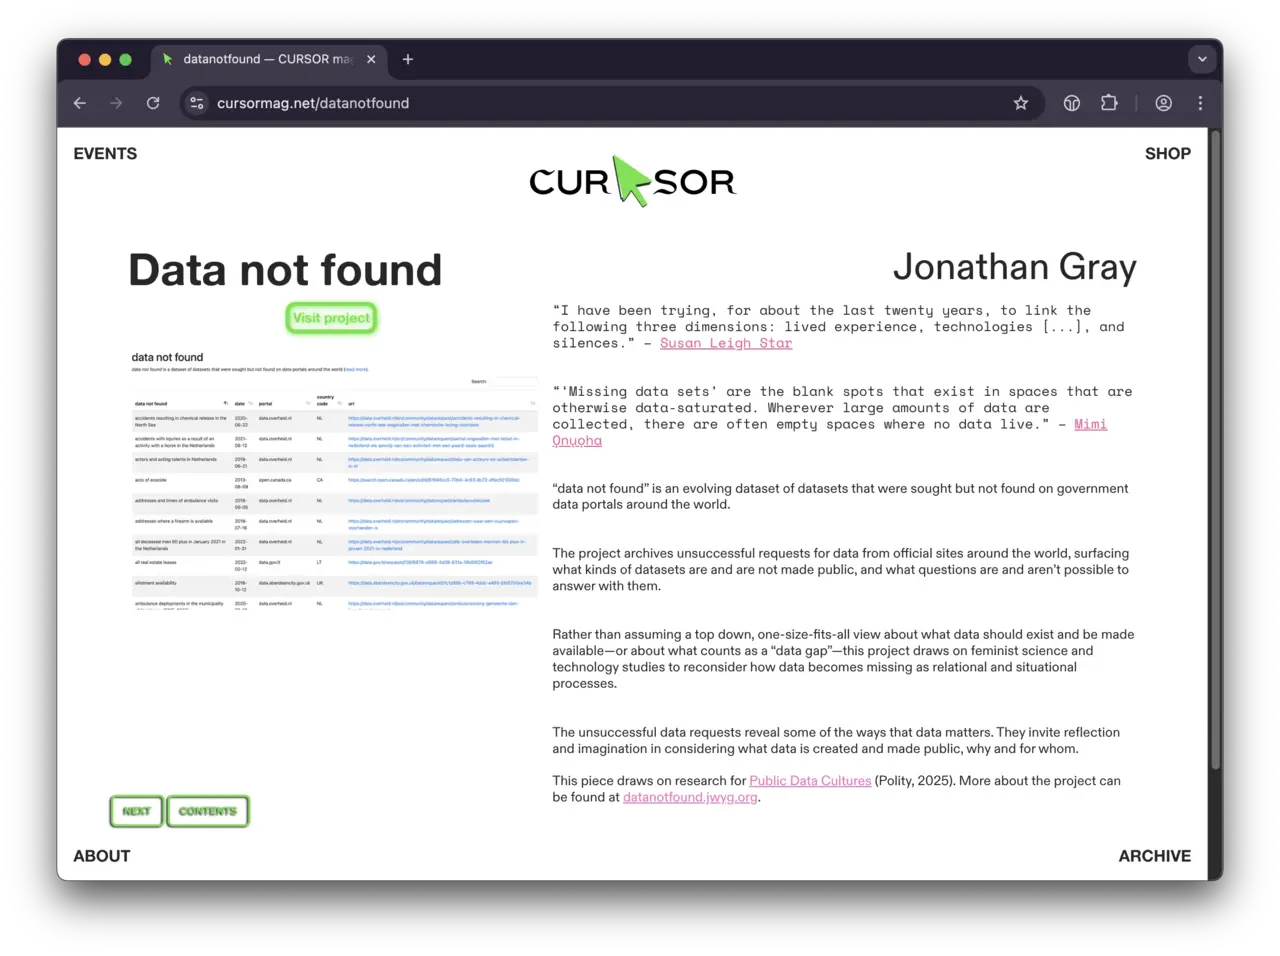The height and width of the screenshot is (956, 1280).
Task: Follow the Susan Leigh Star link
Action: 725,343
